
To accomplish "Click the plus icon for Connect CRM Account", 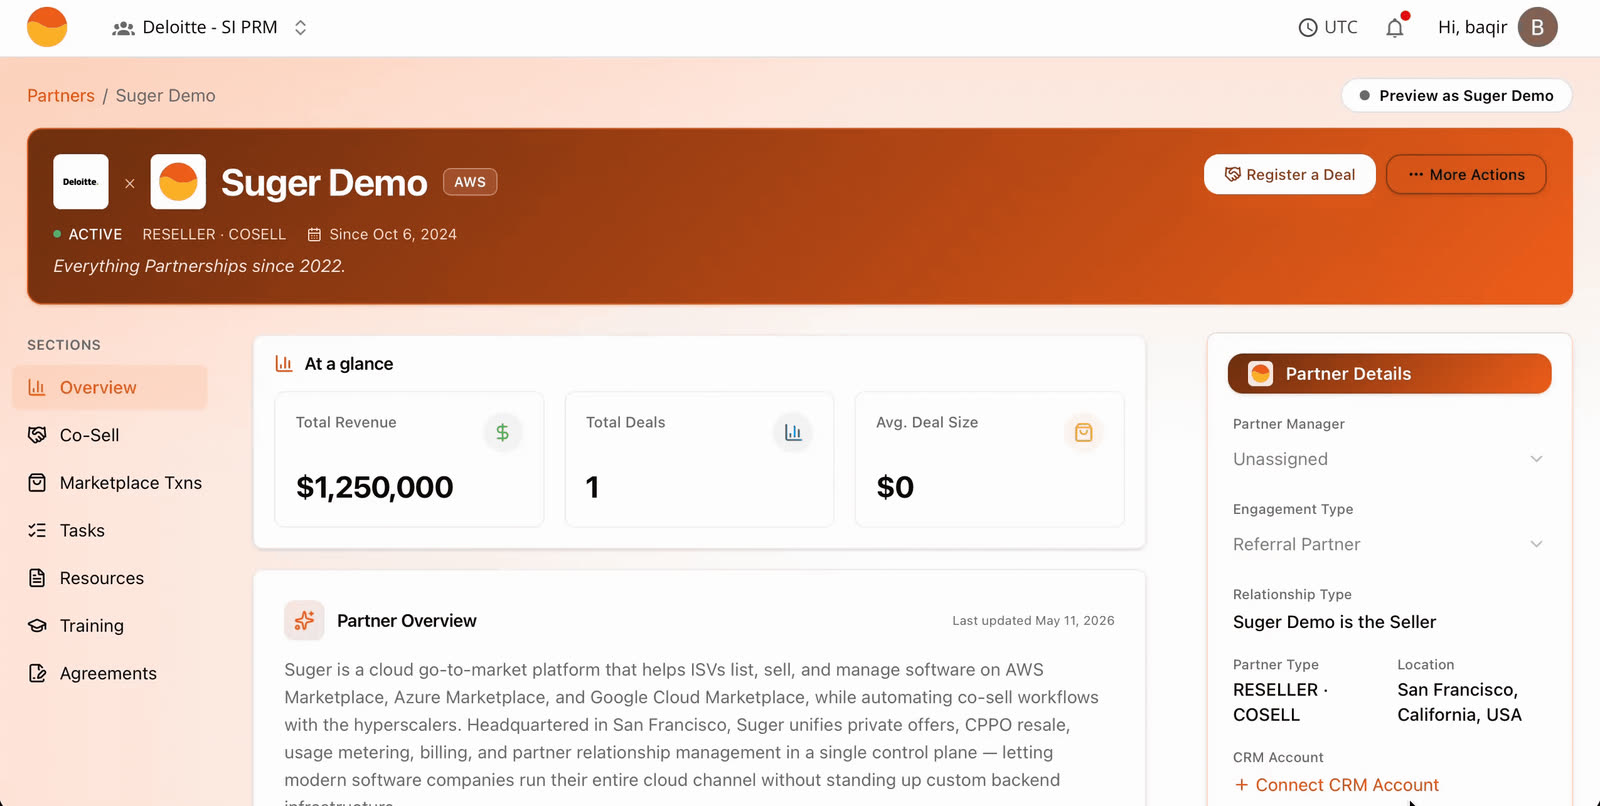I will [1241, 785].
